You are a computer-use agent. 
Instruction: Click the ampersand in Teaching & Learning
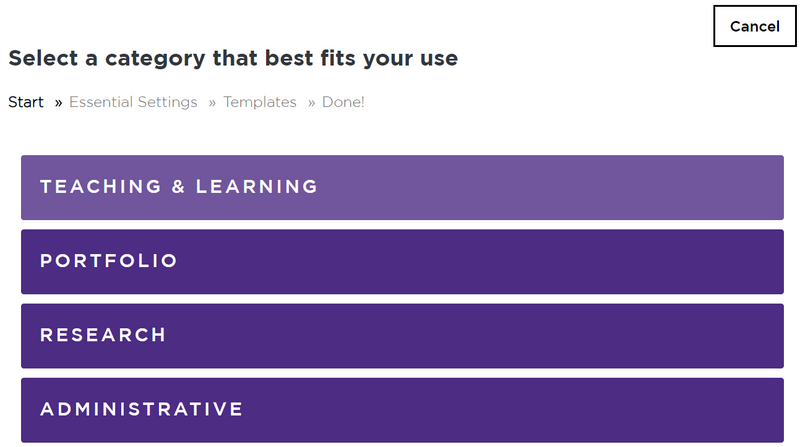[178, 187]
